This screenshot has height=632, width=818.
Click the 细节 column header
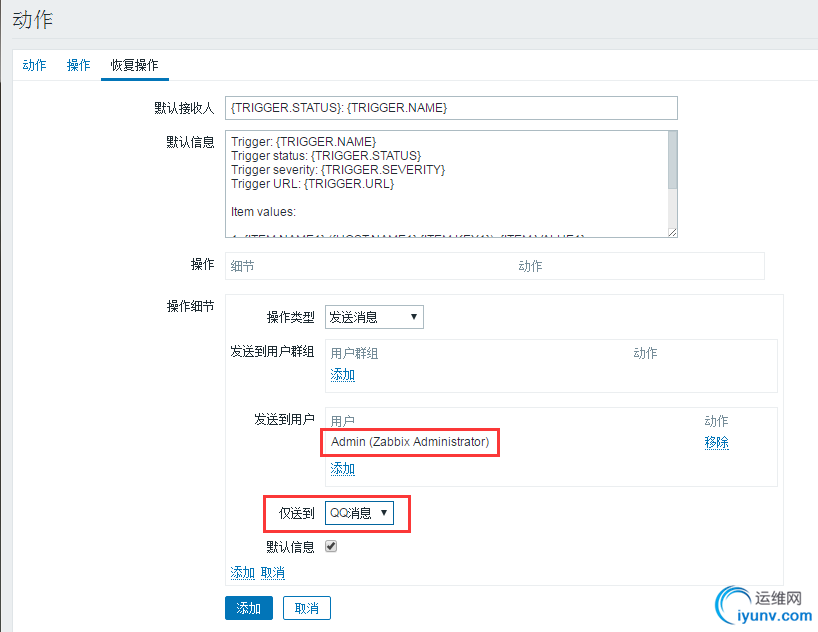pos(243,266)
